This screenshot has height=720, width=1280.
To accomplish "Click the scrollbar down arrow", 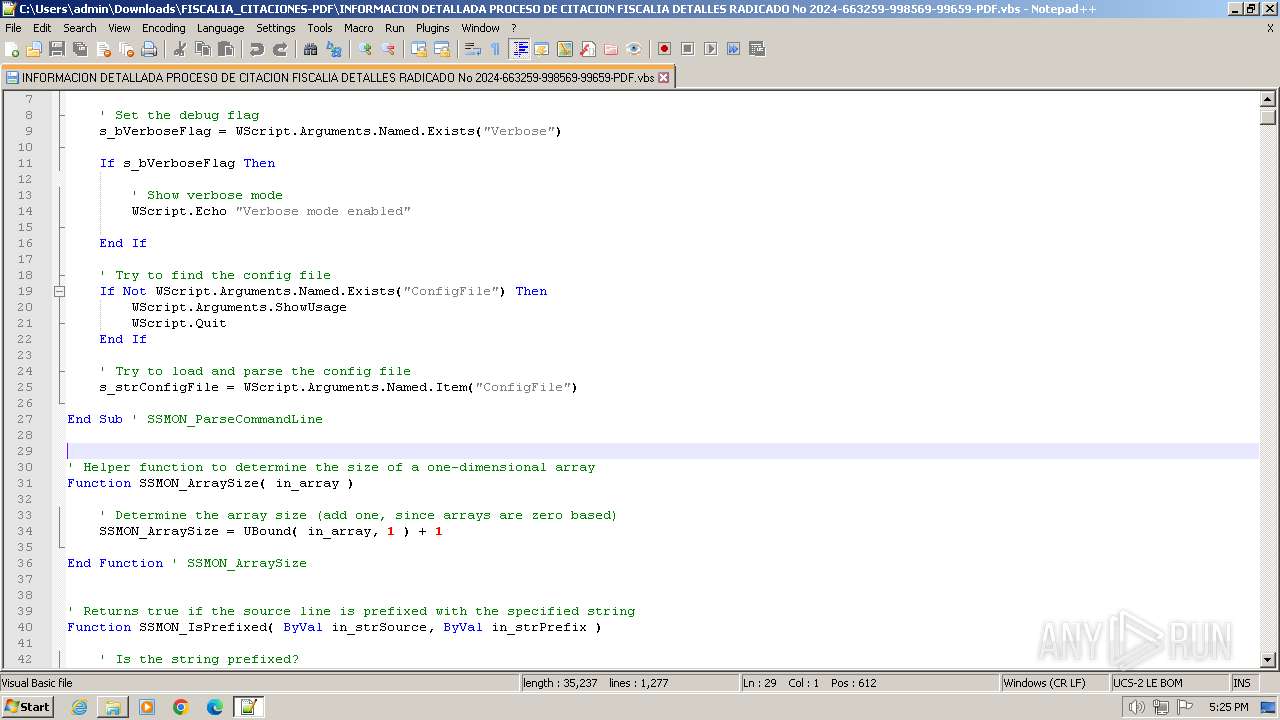I will 1268,660.
